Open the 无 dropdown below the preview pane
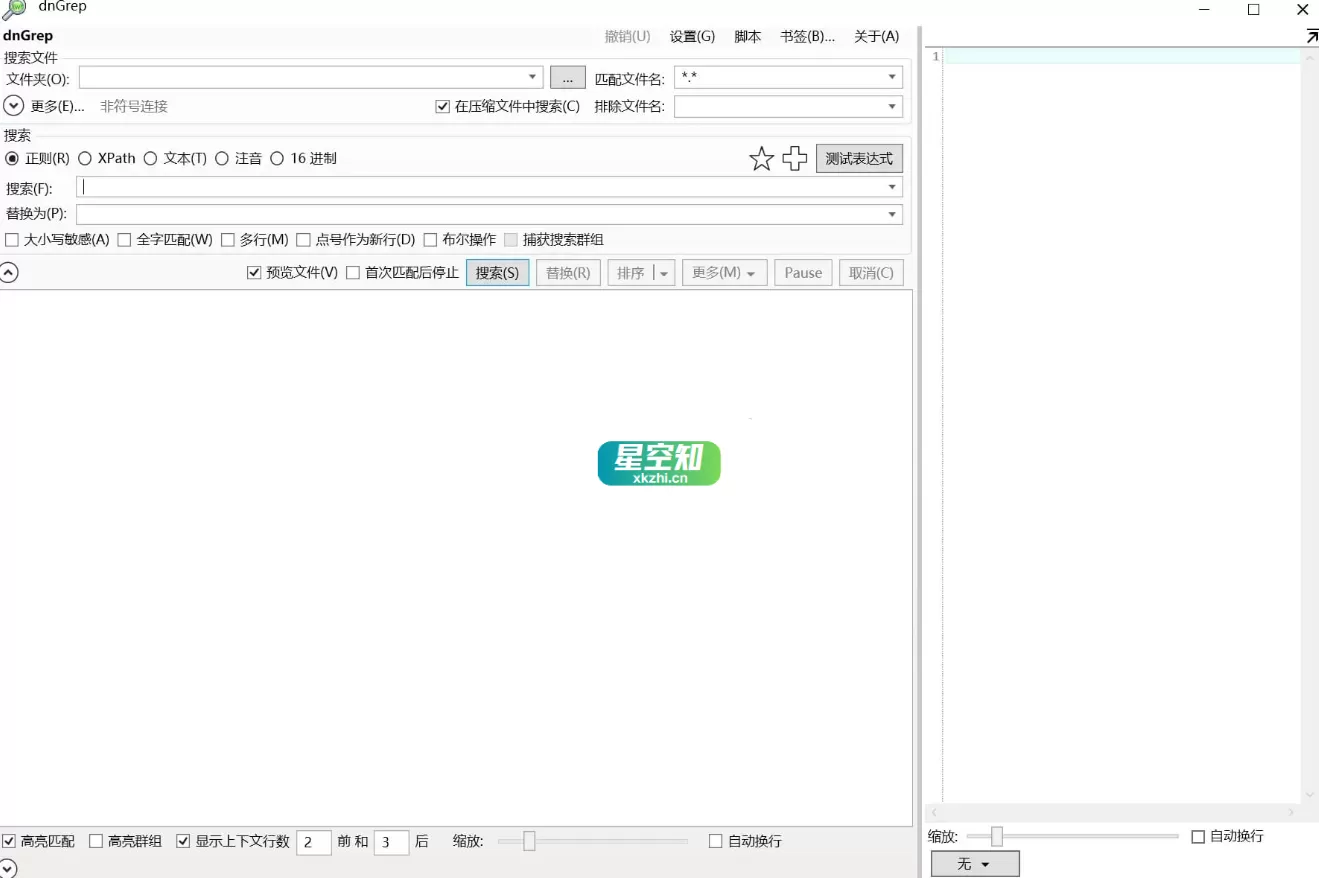The image size is (1319, 878). point(973,862)
